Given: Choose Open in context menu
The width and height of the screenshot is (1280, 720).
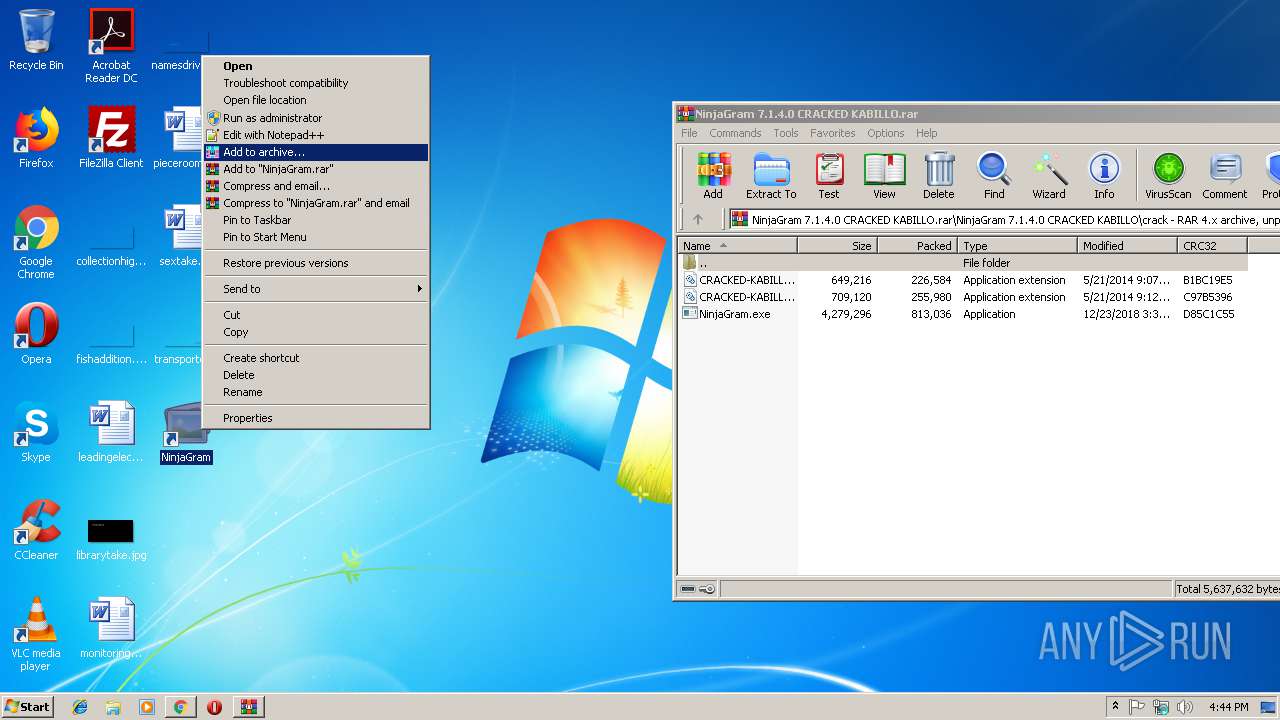Looking at the screenshot, I should pos(316,66).
